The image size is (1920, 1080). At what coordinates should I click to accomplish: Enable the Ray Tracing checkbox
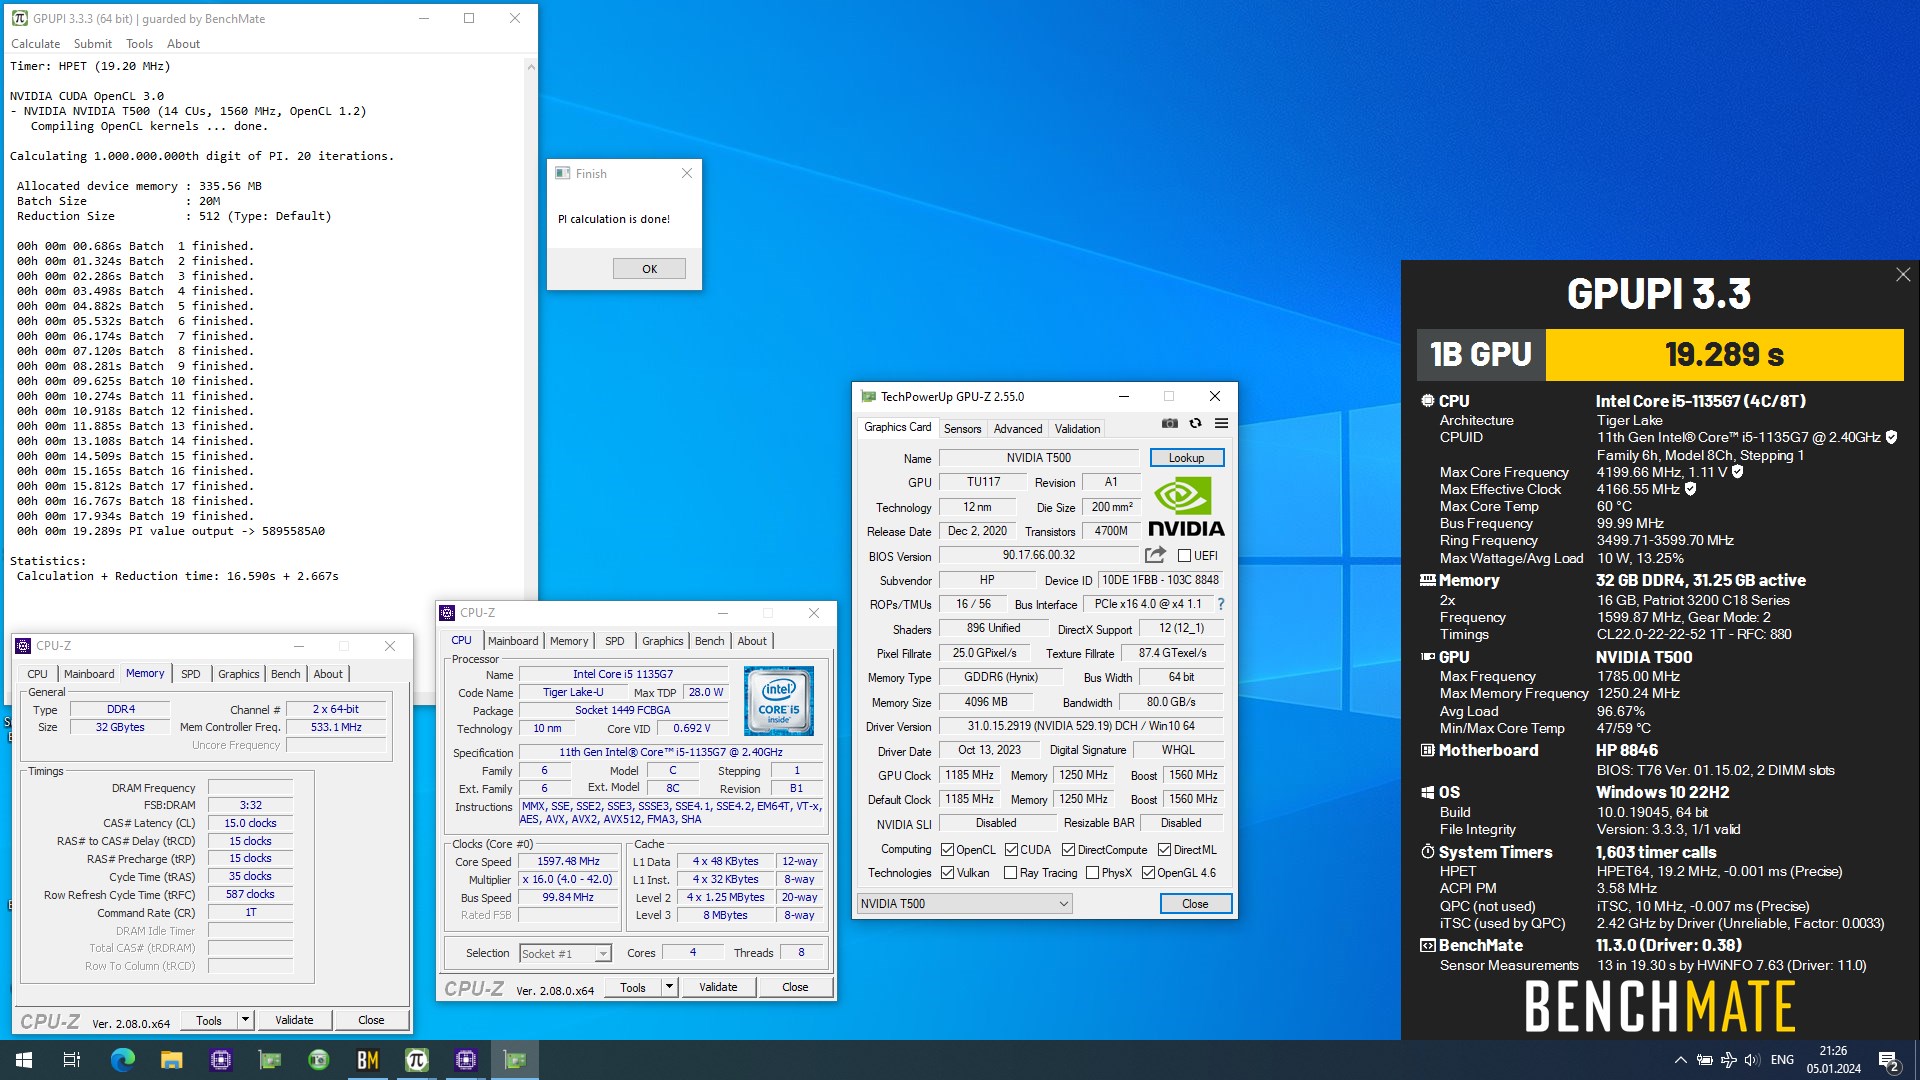tap(1010, 873)
